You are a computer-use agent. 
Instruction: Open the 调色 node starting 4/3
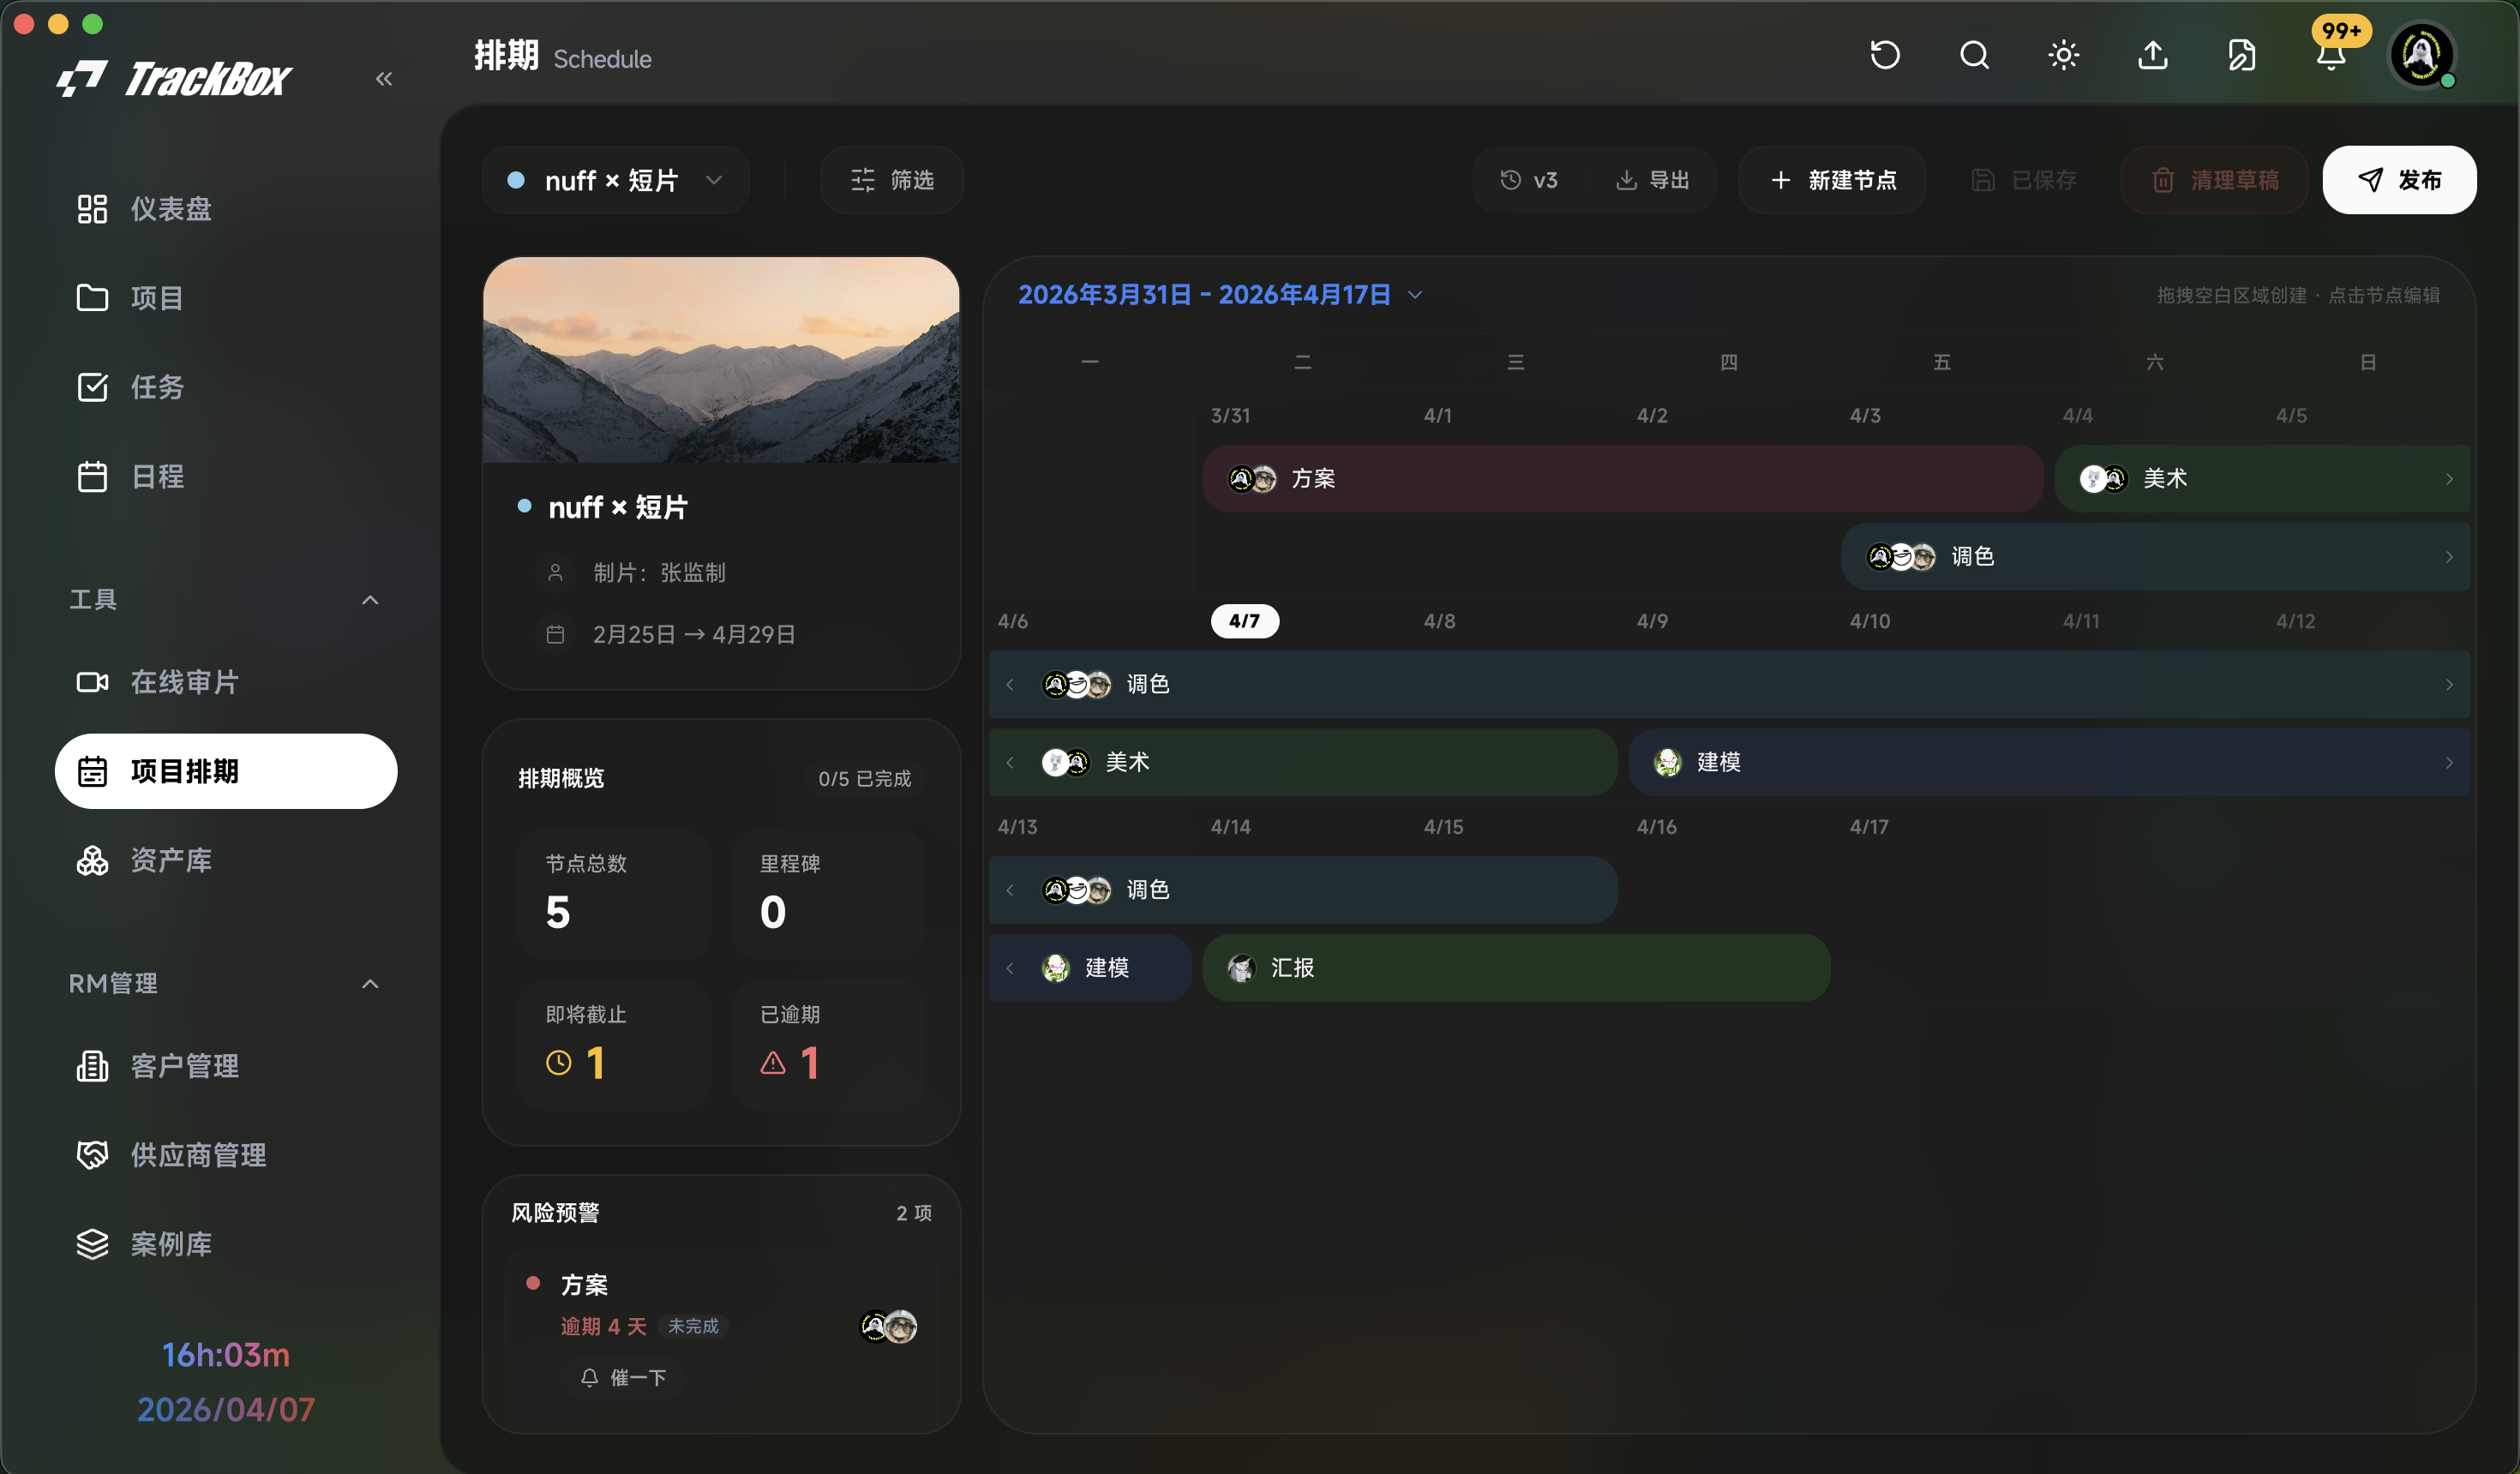click(x=2155, y=557)
